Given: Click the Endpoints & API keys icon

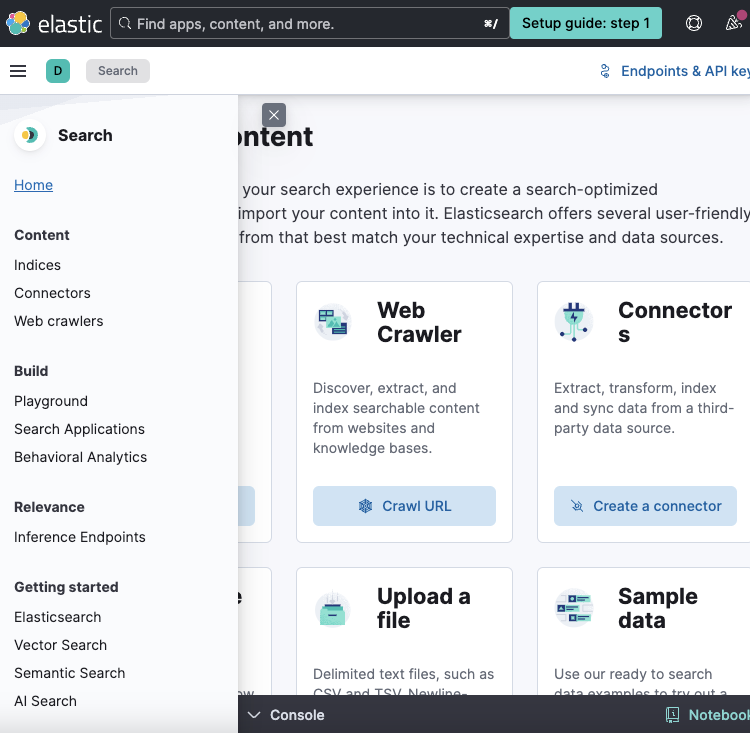Looking at the screenshot, I should [x=605, y=71].
